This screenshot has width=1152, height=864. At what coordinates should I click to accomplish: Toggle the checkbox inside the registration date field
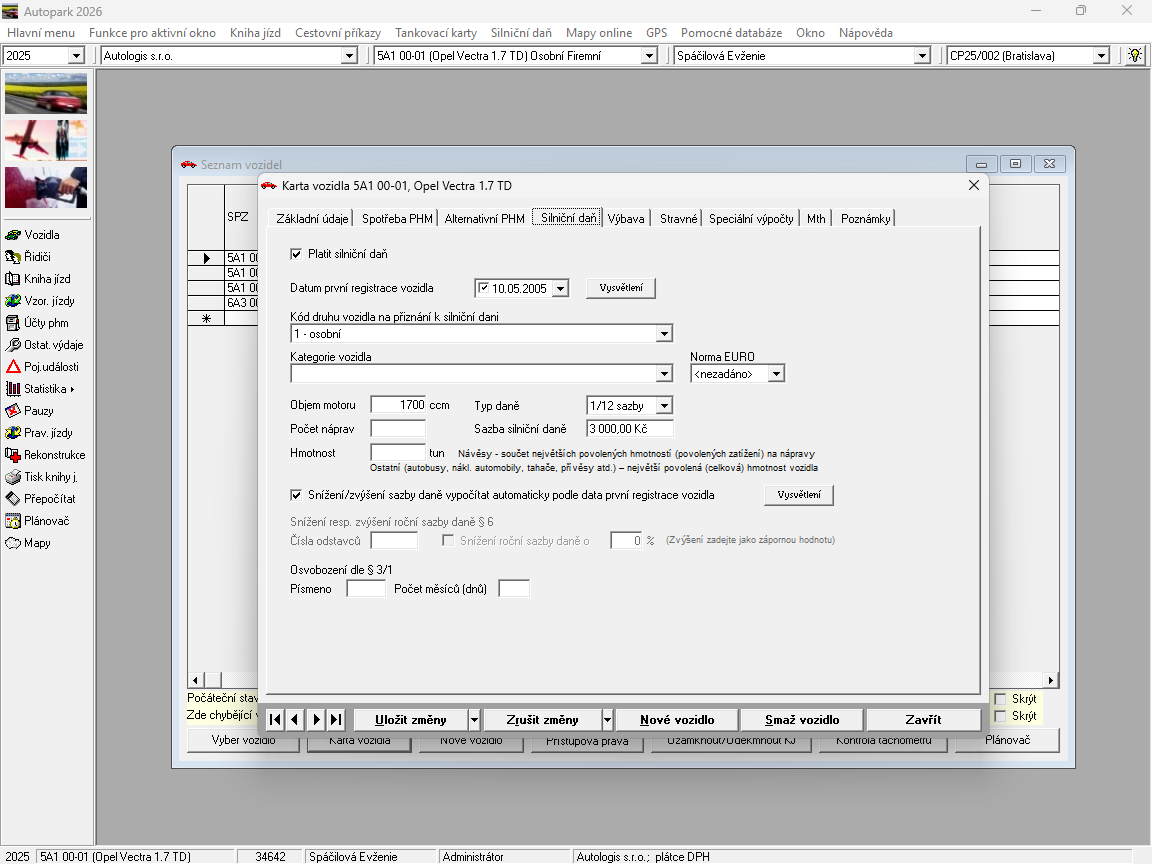pyautogui.click(x=484, y=289)
